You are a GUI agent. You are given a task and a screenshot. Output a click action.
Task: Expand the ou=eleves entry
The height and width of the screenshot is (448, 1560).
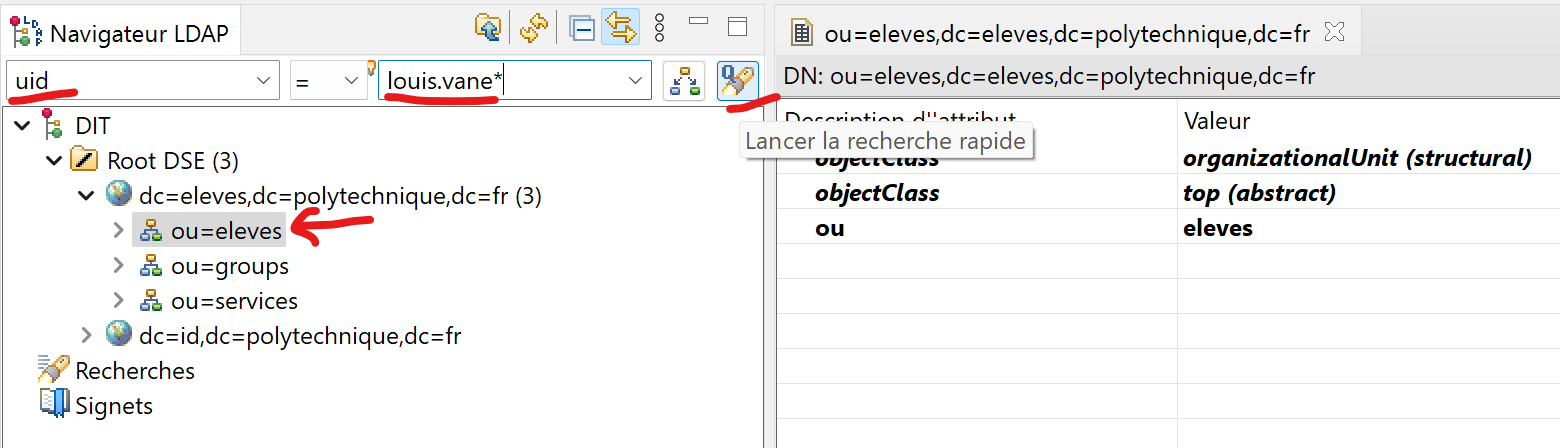click(x=119, y=231)
